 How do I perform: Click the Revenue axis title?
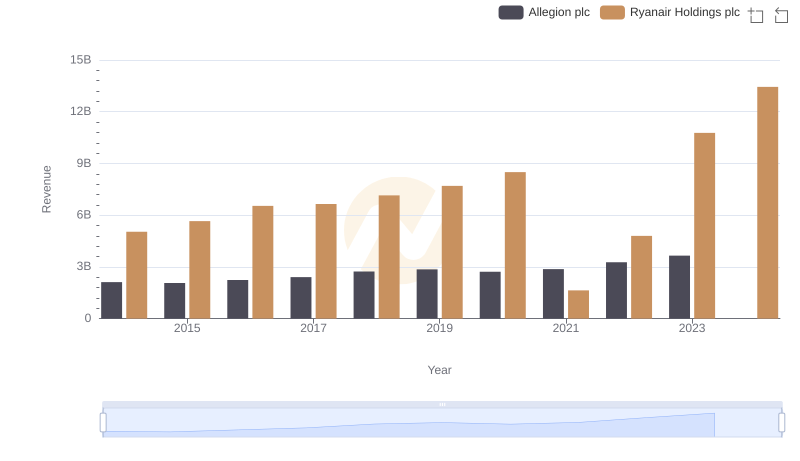(46, 189)
